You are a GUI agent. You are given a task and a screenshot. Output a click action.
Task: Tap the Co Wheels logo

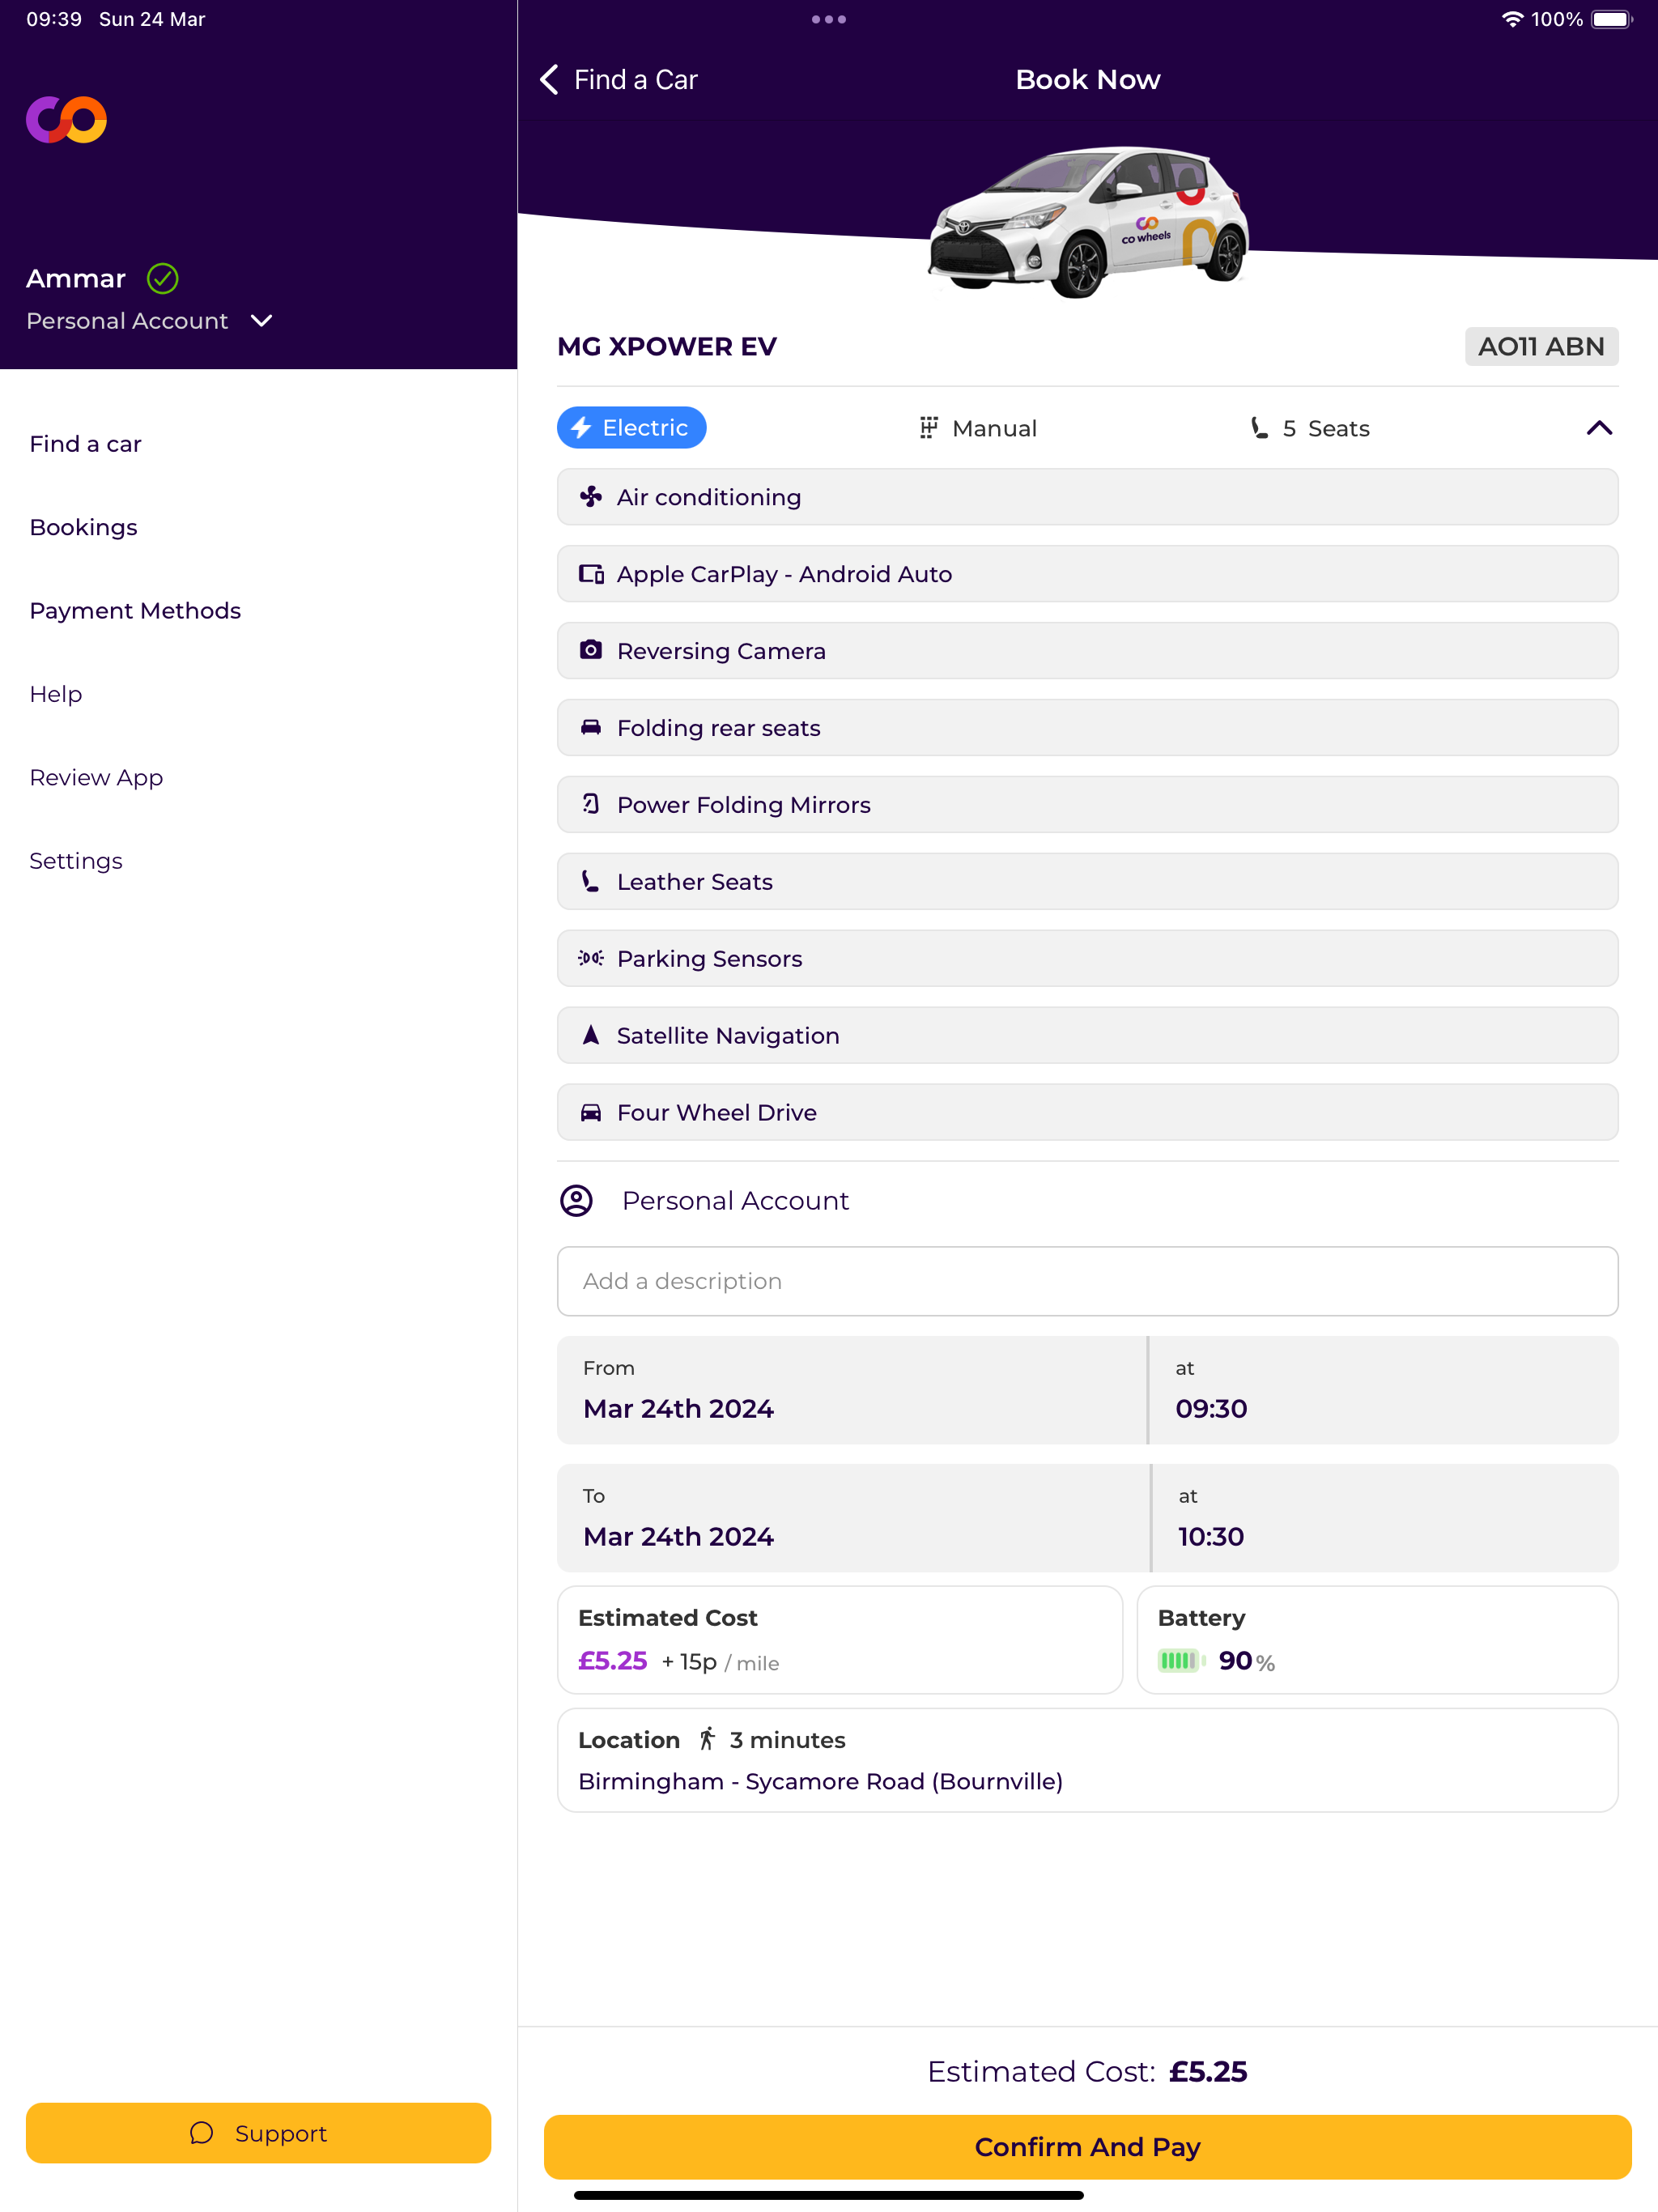point(66,120)
